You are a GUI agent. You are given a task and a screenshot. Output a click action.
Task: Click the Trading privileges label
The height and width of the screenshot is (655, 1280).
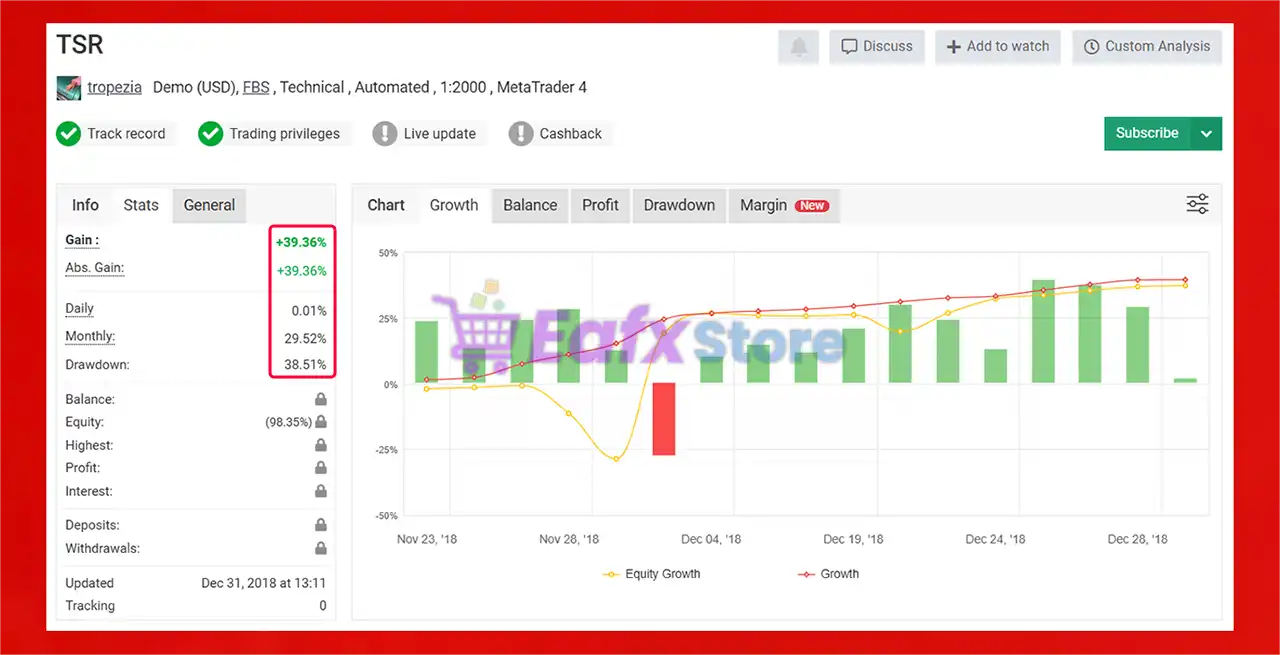pyautogui.click(x=285, y=134)
